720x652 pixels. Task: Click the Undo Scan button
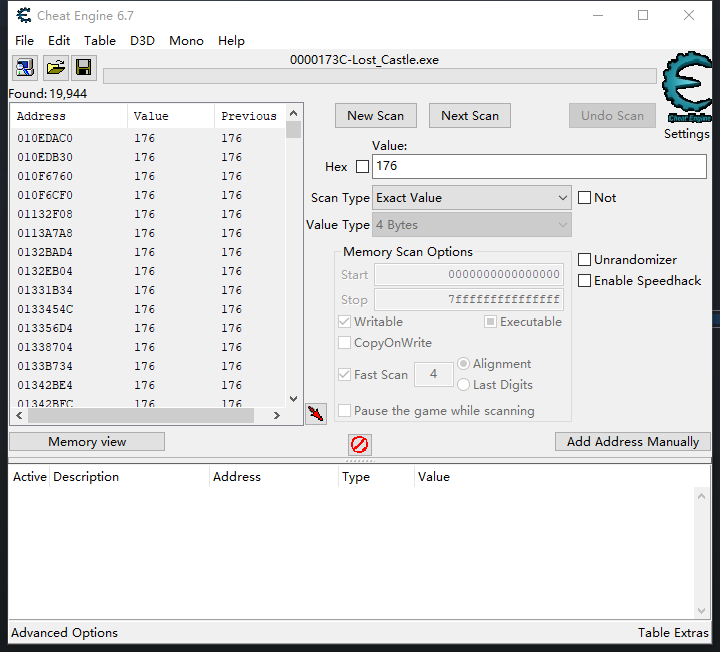point(612,116)
